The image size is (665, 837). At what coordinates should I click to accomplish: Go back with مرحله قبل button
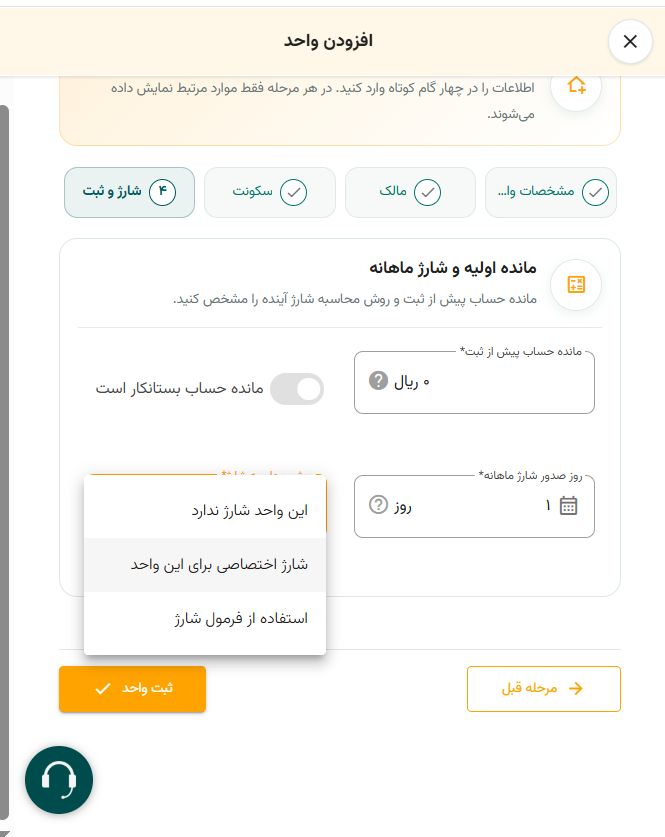tap(544, 689)
